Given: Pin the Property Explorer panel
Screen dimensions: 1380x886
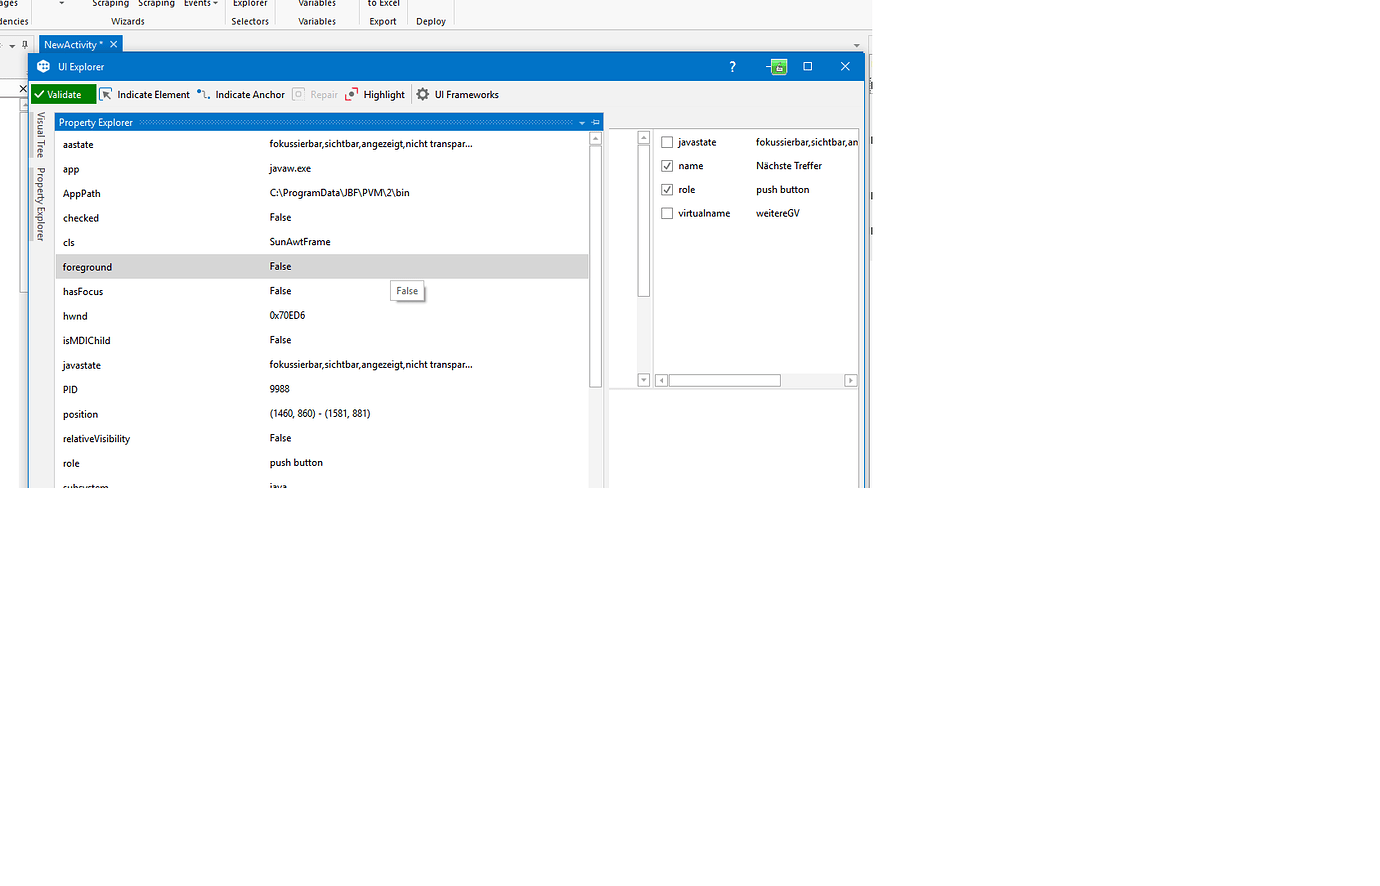Looking at the screenshot, I should 595,121.
